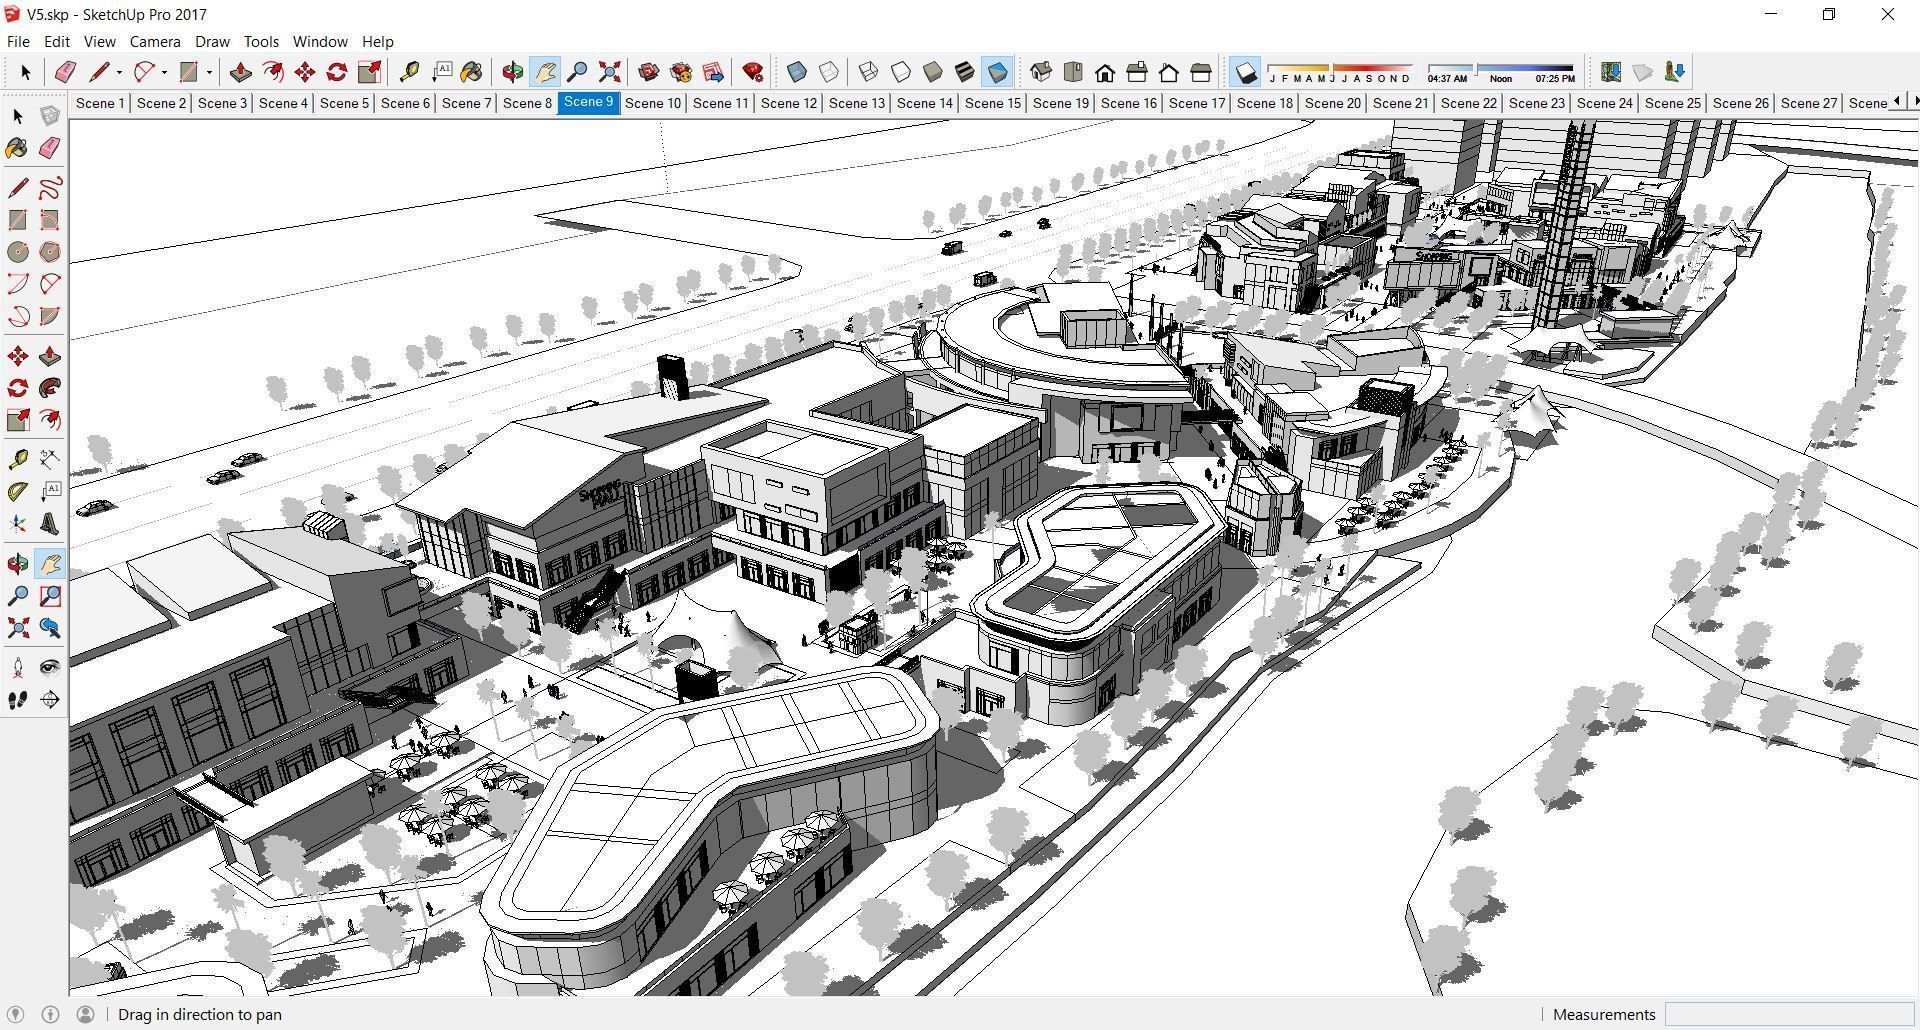Screen dimensions: 1920x1030
Task: Switch to the Scene 19 tab
Action: 1061,103
